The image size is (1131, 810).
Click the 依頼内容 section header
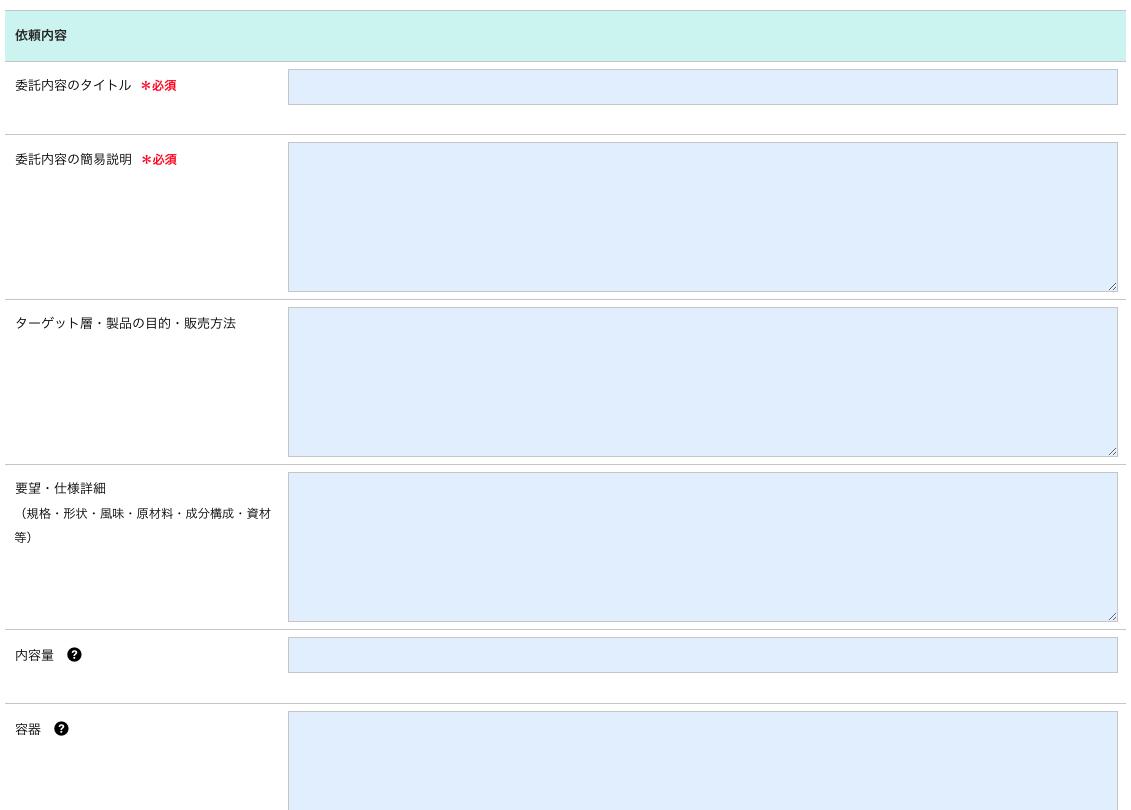41,36
